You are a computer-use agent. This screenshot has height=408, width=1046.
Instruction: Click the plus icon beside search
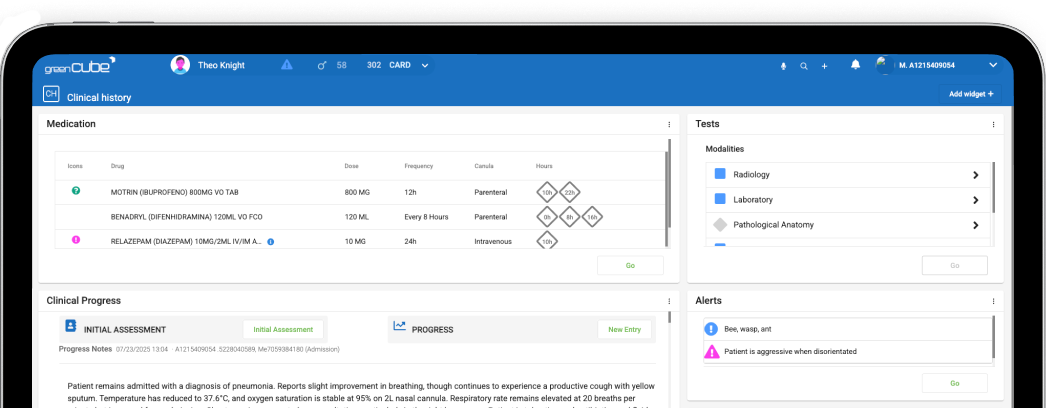(824, 66)
